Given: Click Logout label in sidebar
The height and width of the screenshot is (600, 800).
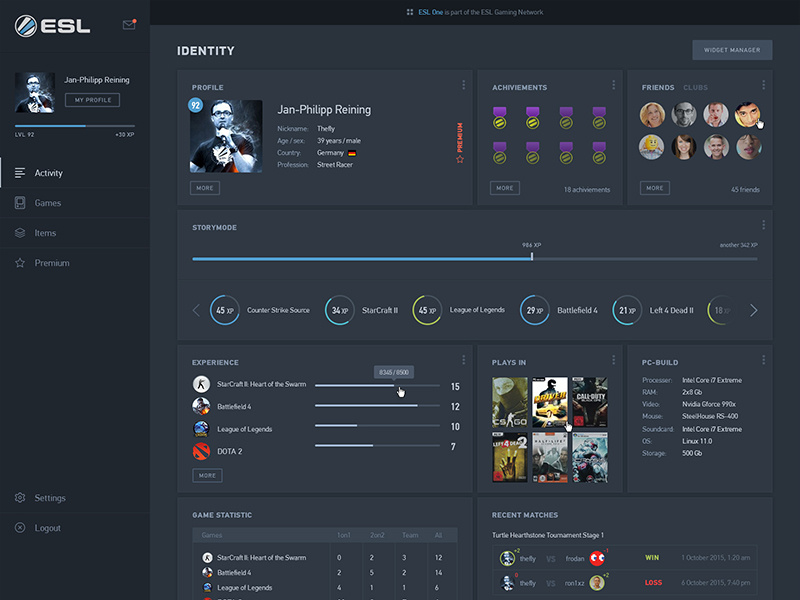Looking at the screenshot, I should (x=47, y=528).
